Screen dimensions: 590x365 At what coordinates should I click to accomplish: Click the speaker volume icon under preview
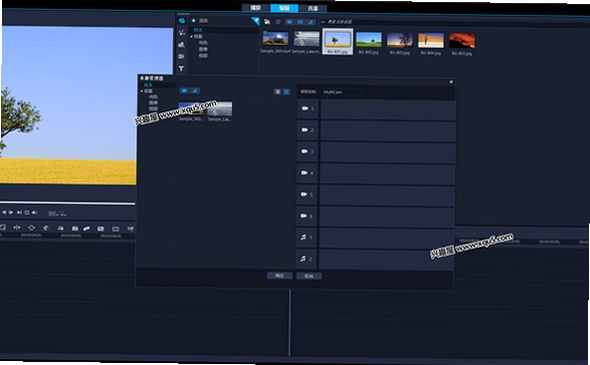(35, 213)
